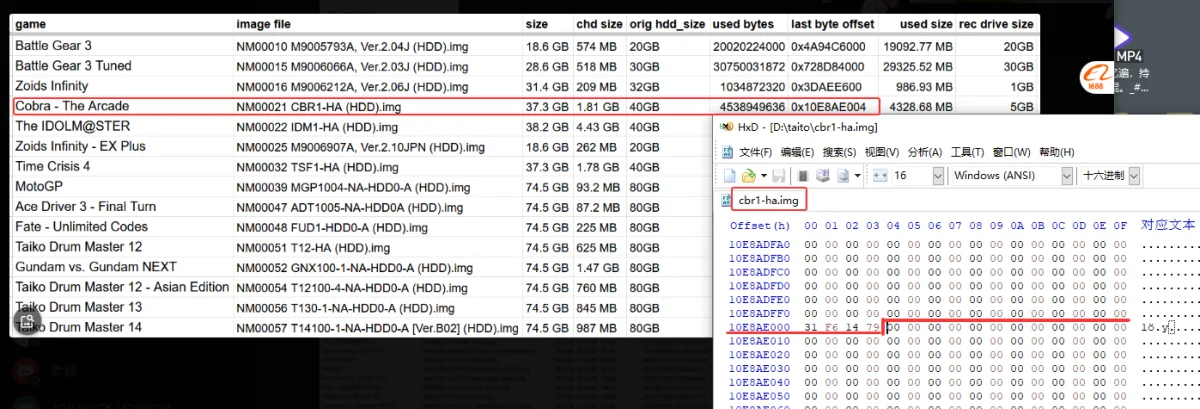Select the 'Battle Gear 3 Tuned' game cell
Viewport: 1200px width, 409px height.
74,65
